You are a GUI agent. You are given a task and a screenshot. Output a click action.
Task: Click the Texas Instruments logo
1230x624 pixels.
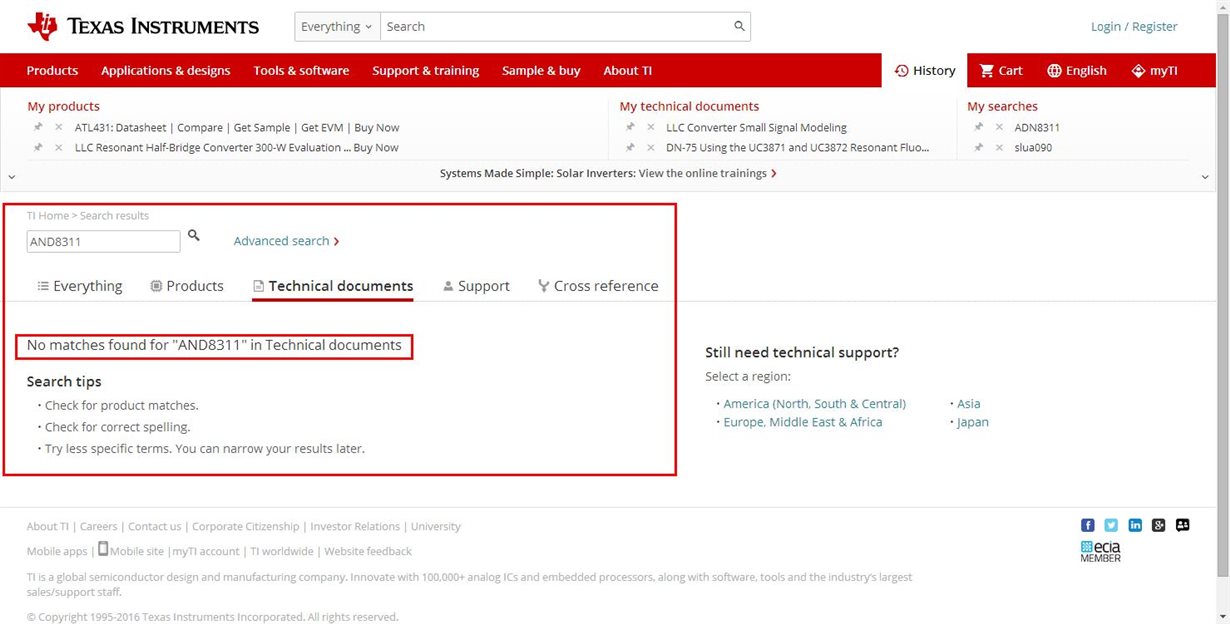143,26
